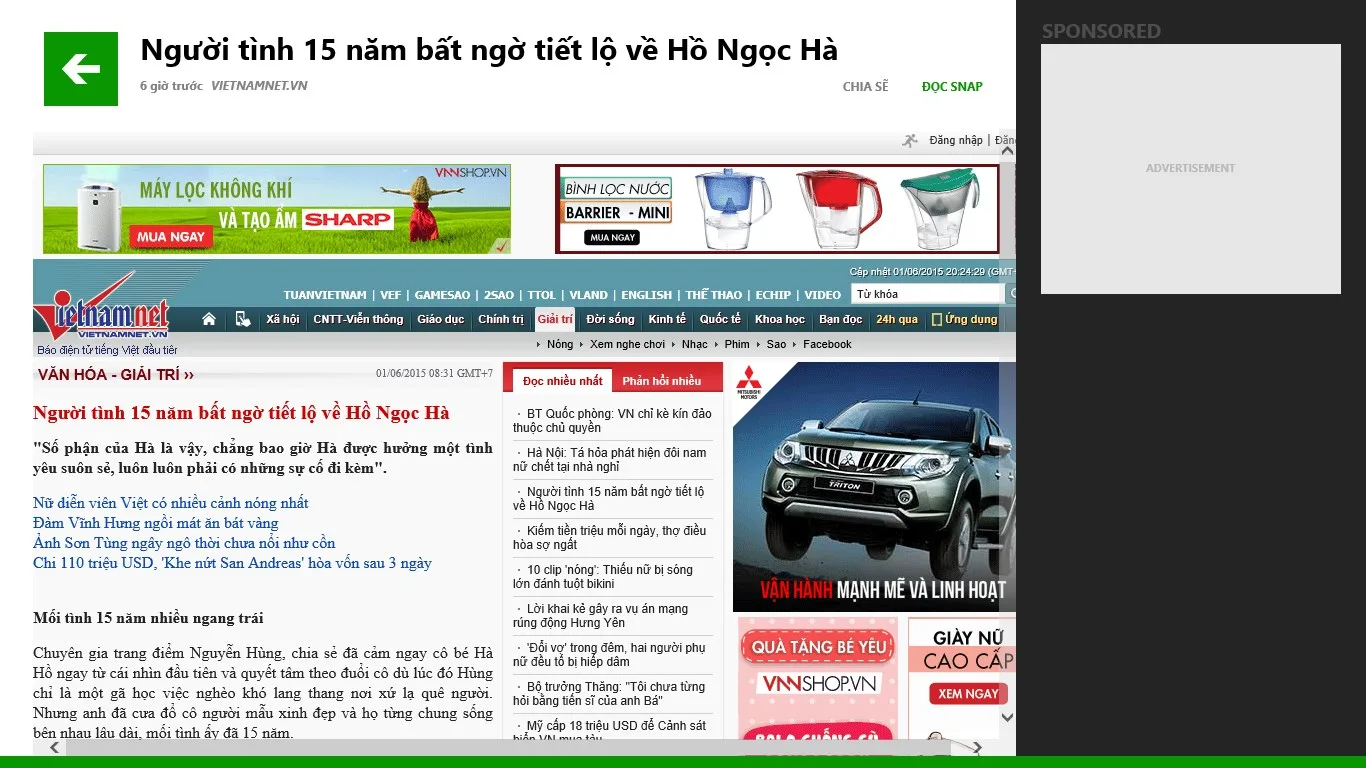Click the Barrier Mini water filter banner
This screenshot has height=768, width=1366.
coord(777,209)
